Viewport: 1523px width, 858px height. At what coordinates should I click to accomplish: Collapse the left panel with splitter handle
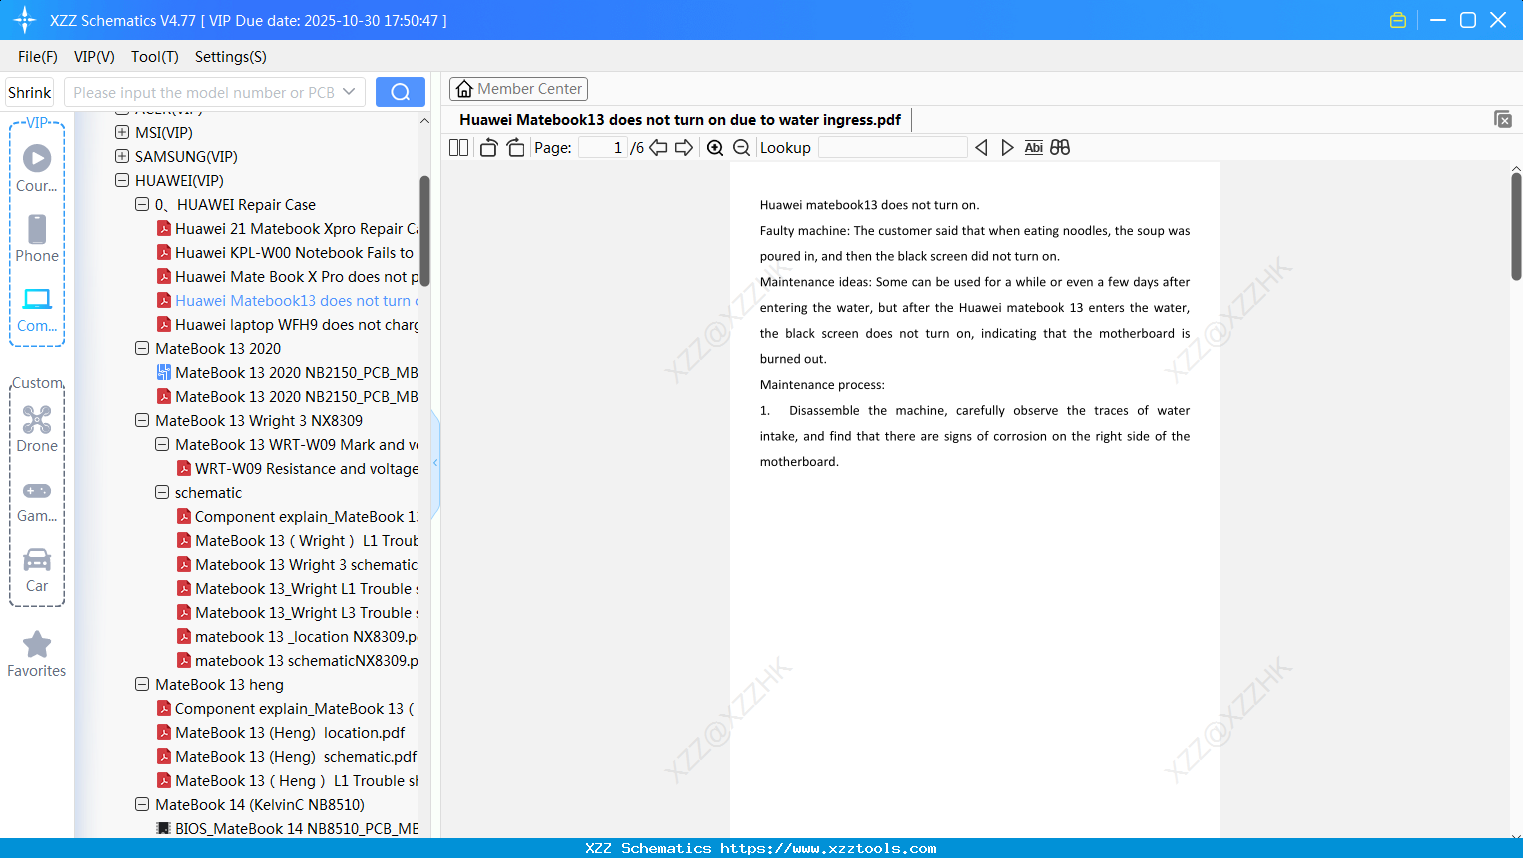[x=435, y=463]
